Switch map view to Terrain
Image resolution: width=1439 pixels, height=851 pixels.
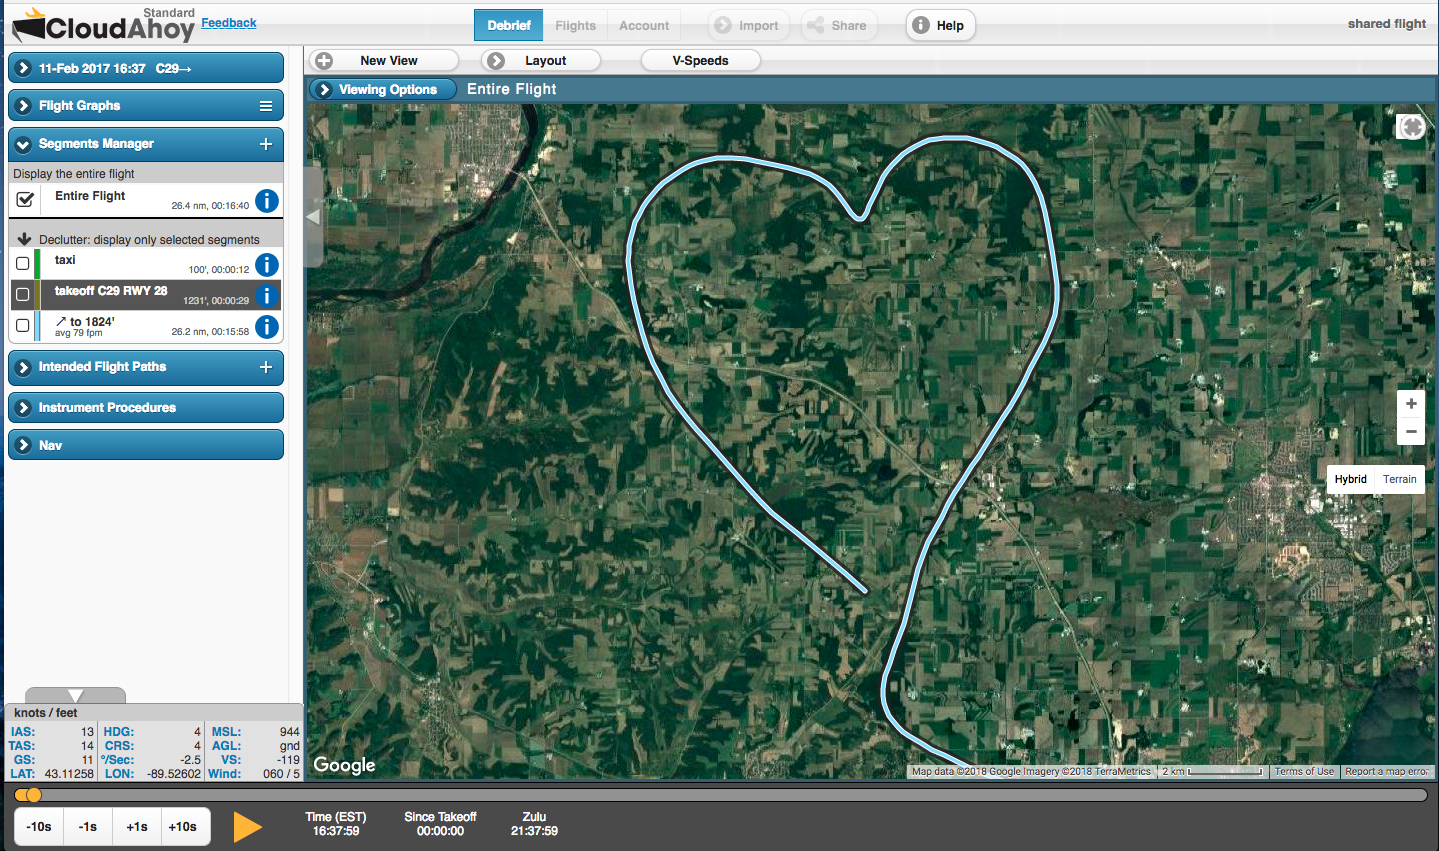tap(1399, 479)
